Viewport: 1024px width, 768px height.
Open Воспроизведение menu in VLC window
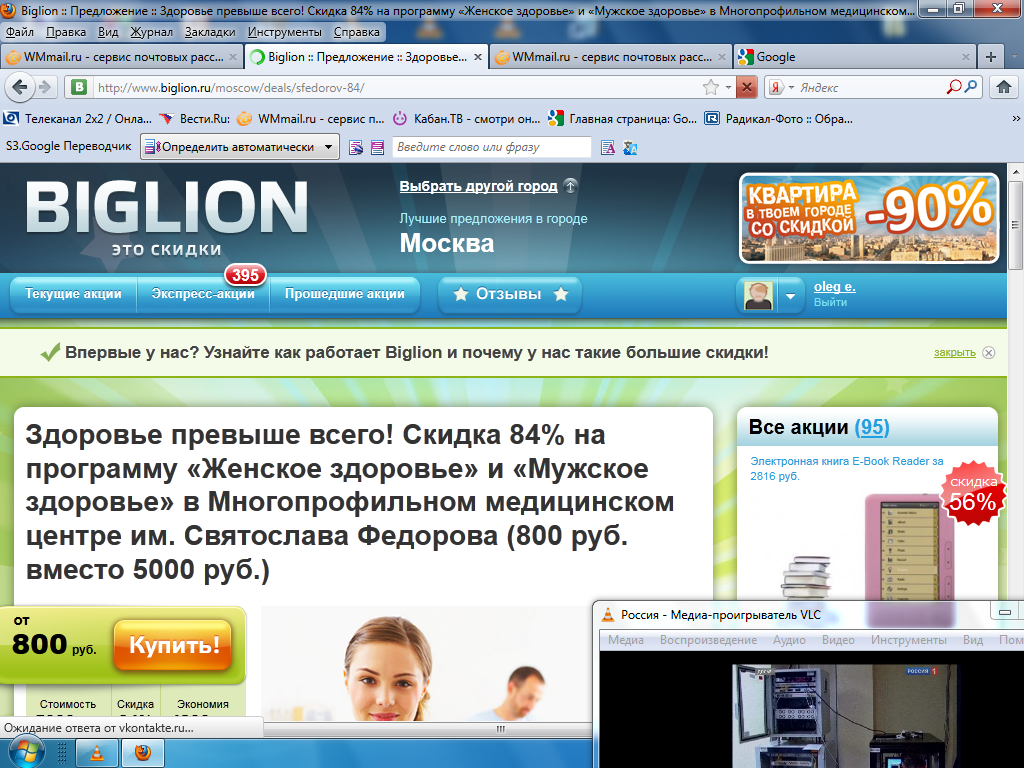click(708, 640)
